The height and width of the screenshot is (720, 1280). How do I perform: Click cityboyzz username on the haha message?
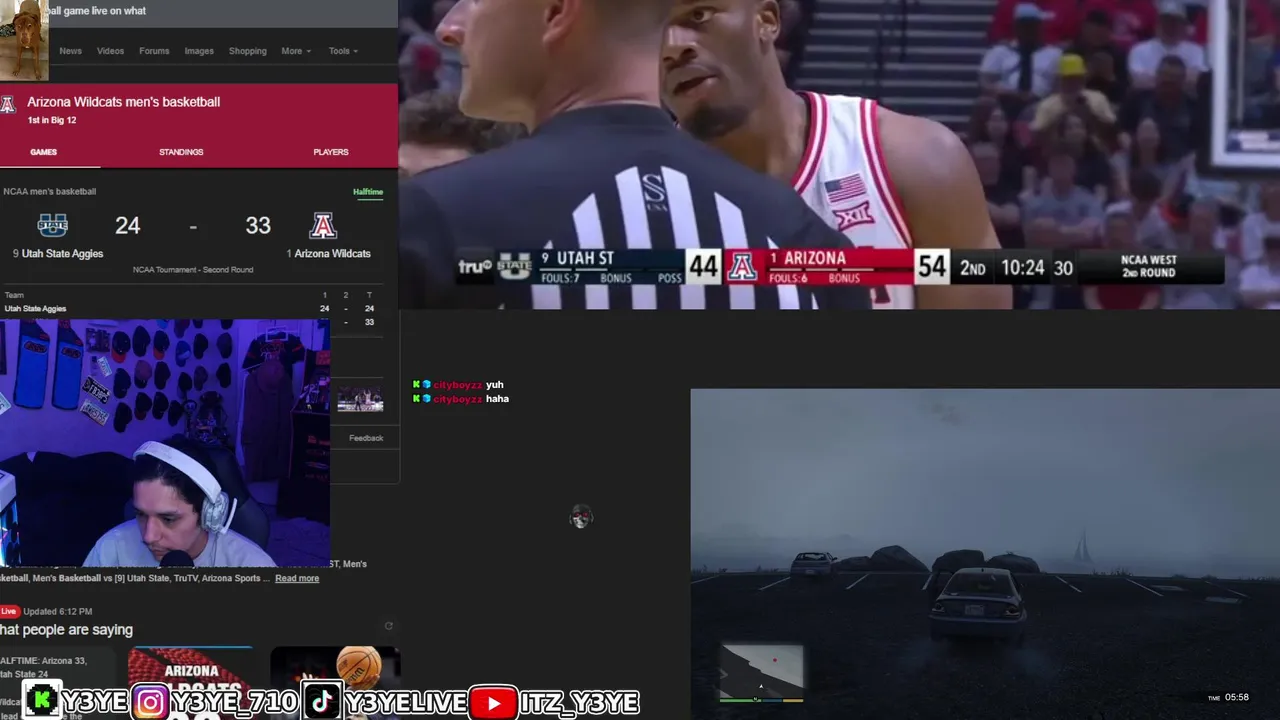tap(457, 399)
